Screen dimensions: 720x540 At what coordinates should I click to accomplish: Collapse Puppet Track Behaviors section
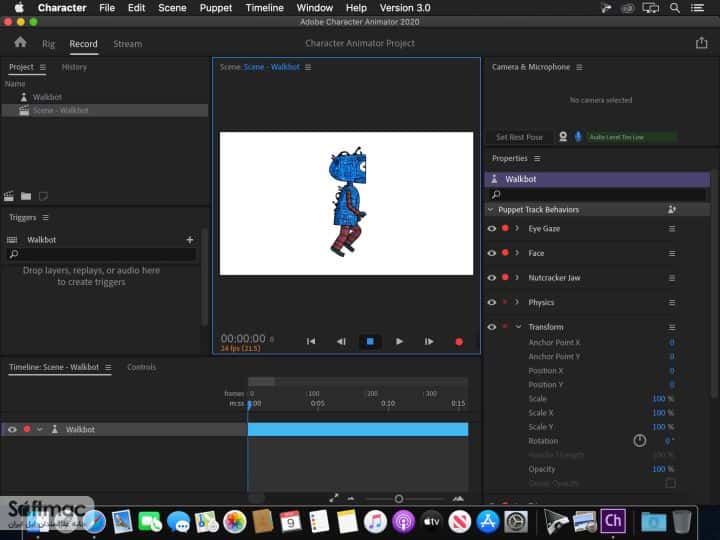(x=490, y=210)
